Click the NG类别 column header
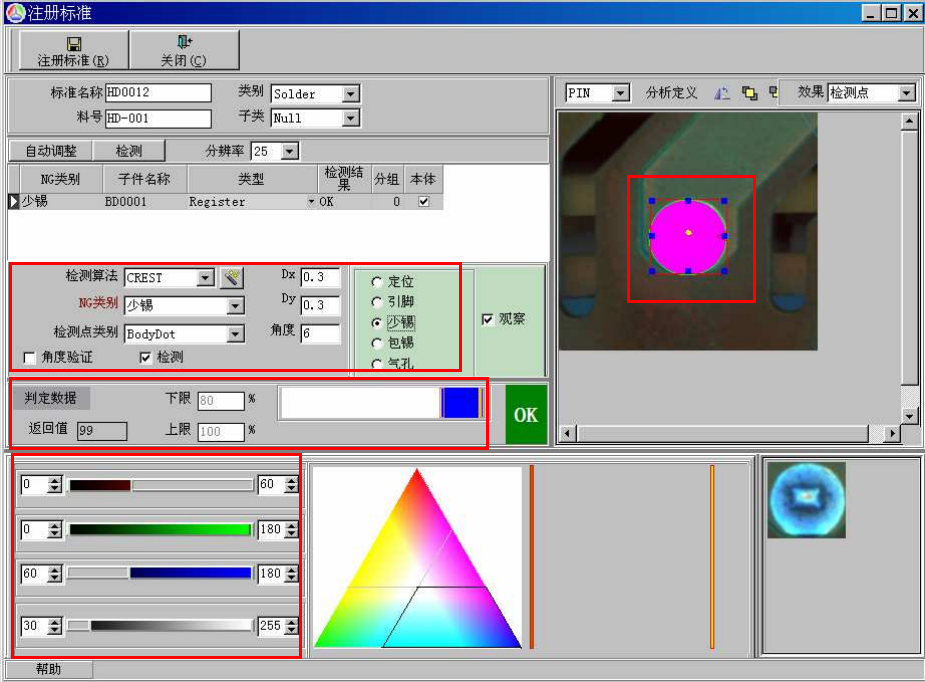Screen dimensions: 925x682 click(61, 179)
